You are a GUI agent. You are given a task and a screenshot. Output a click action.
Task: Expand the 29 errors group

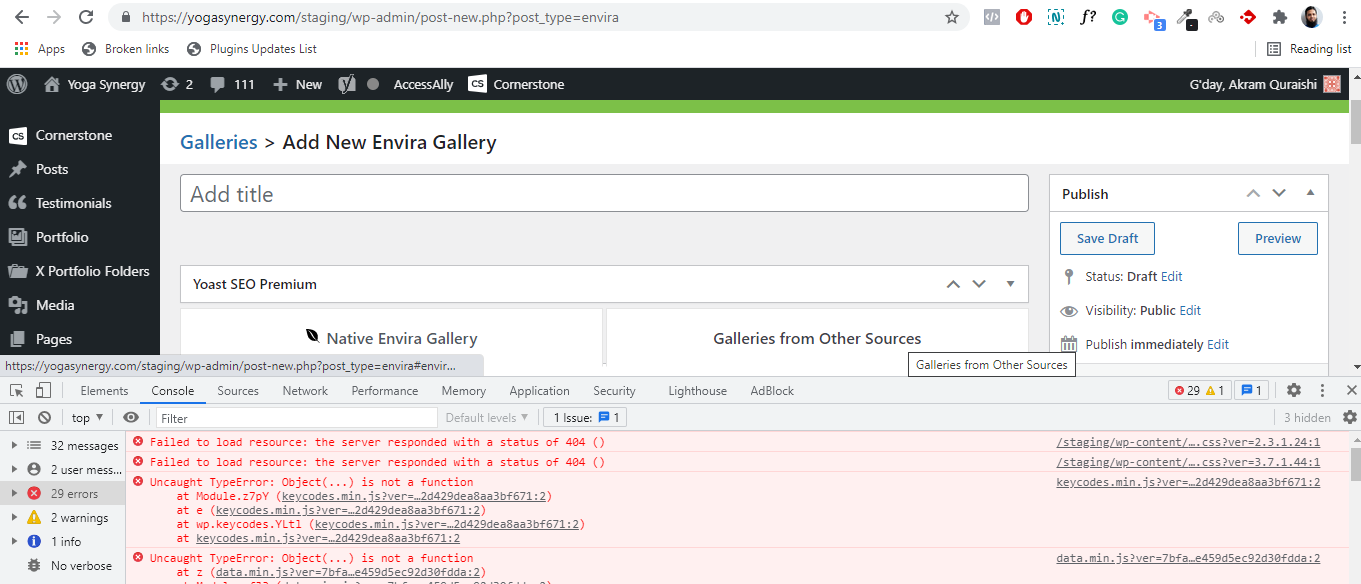(x=13, y=494)
